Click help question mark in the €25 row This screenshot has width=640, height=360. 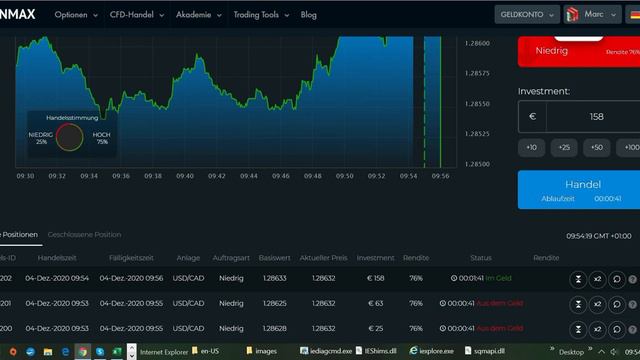pos(632,329)
